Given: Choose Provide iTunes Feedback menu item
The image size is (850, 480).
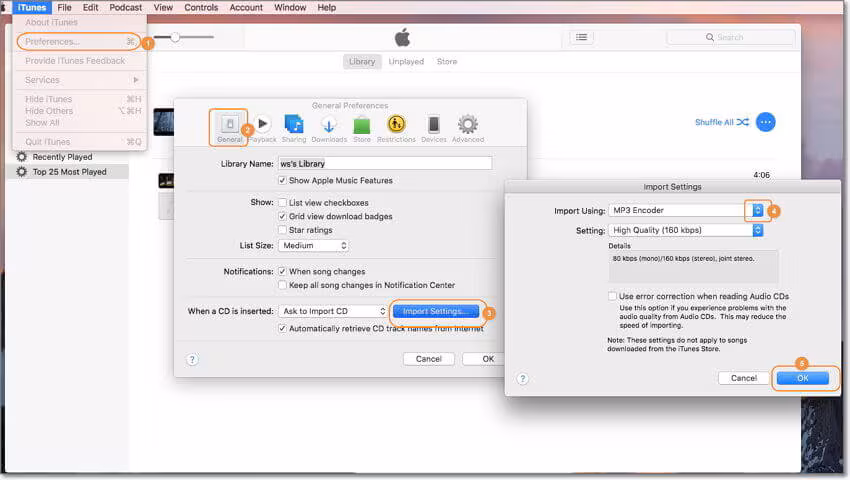Looking at the screenshot, I should (80, 61).
